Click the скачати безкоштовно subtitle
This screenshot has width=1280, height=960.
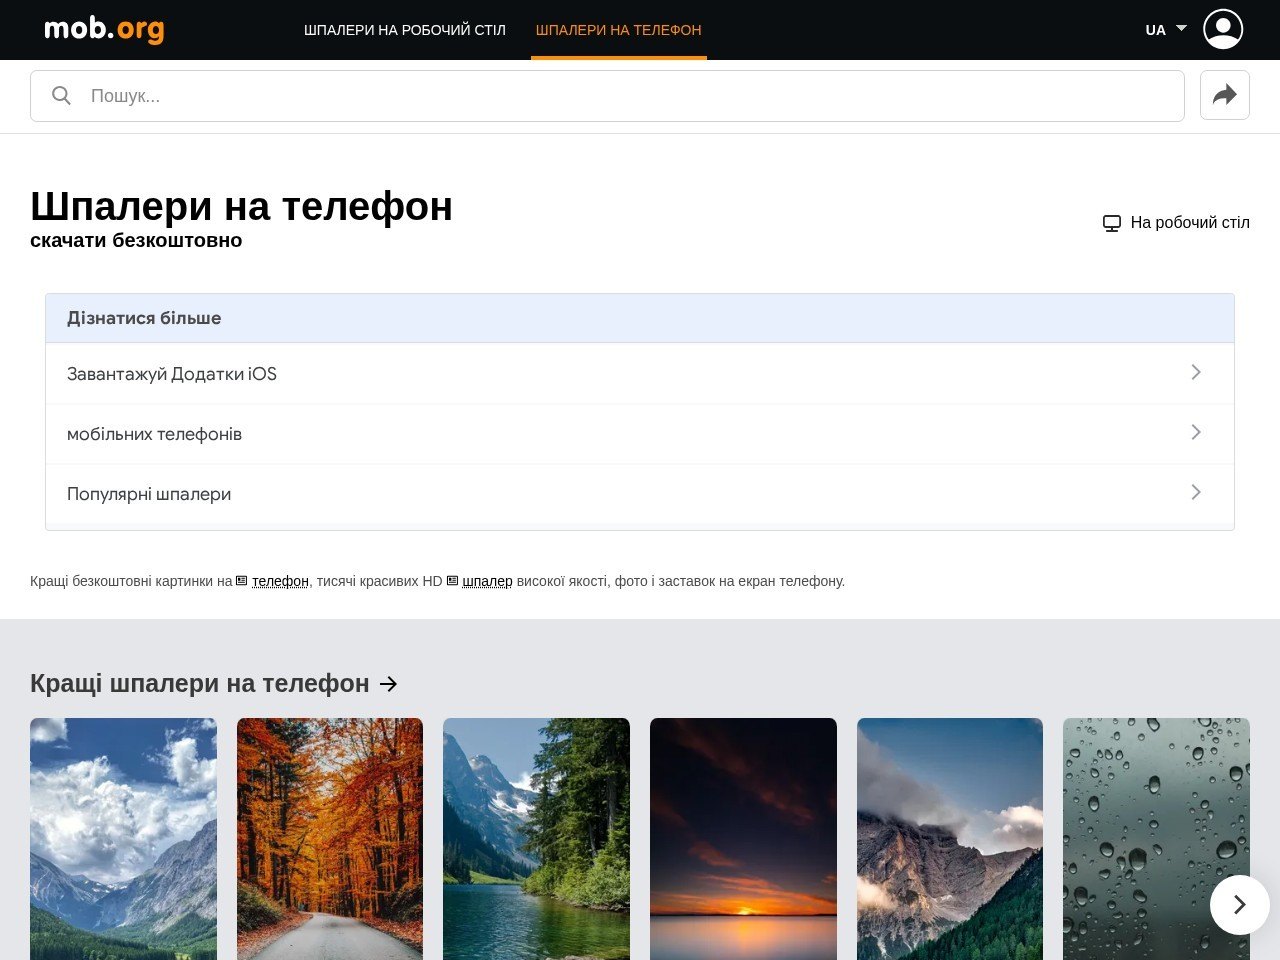[x=136, y=240]
